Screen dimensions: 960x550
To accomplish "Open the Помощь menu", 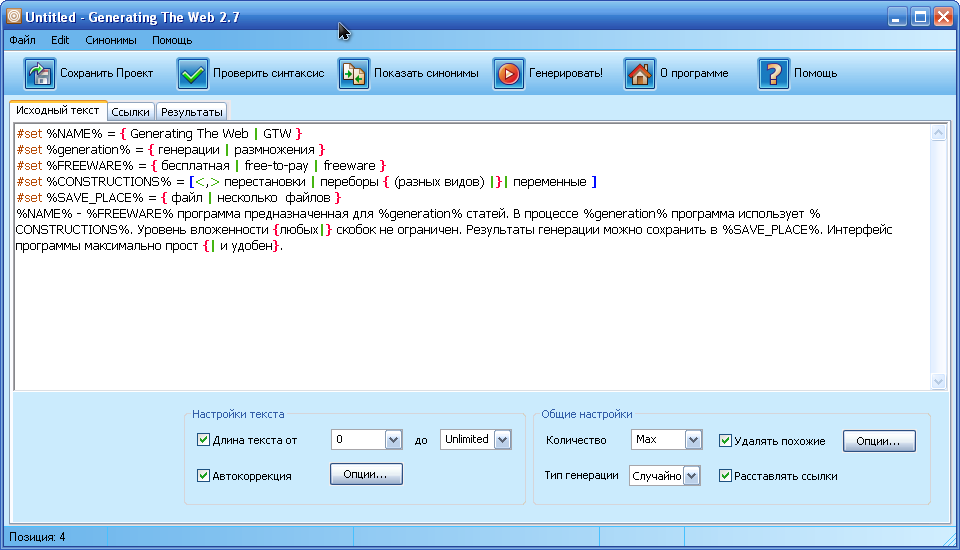I will click(x=172, y=40).
